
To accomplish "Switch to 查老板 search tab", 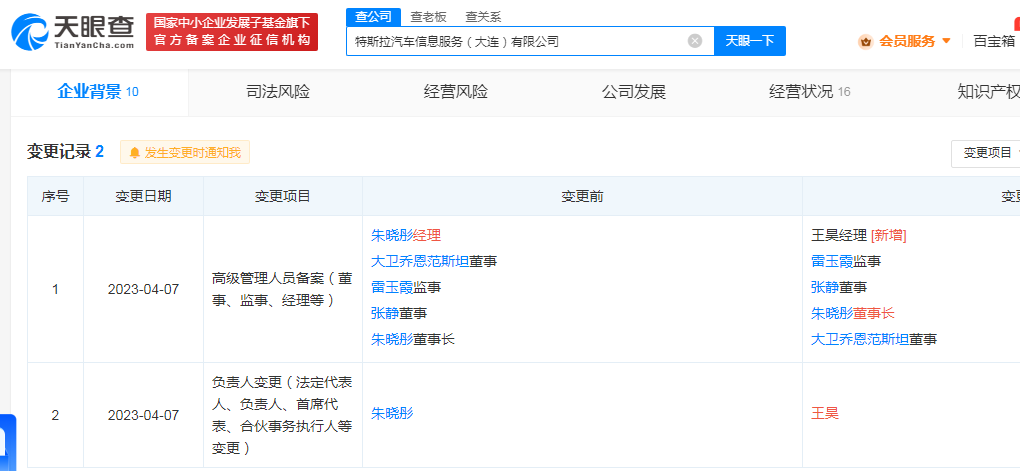I will click(429, 17).
